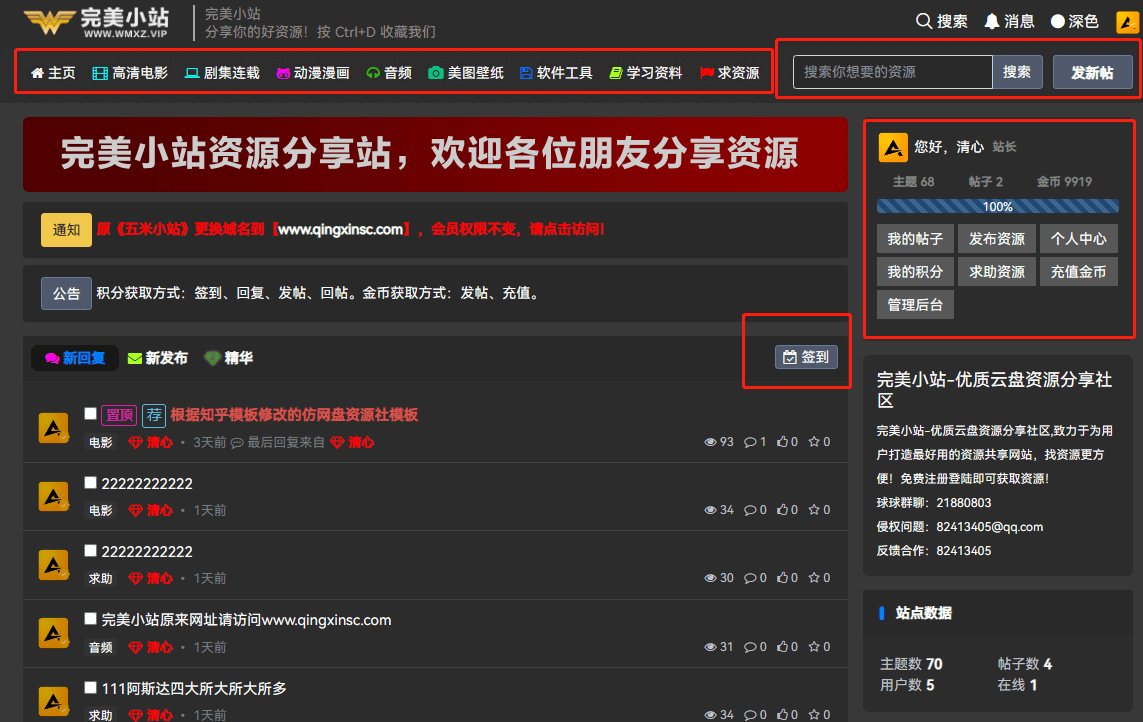Click the profile avatar next to 您好，清心
The height and width of the screenshot is (722, 1143).
click(x=892, y=147)
